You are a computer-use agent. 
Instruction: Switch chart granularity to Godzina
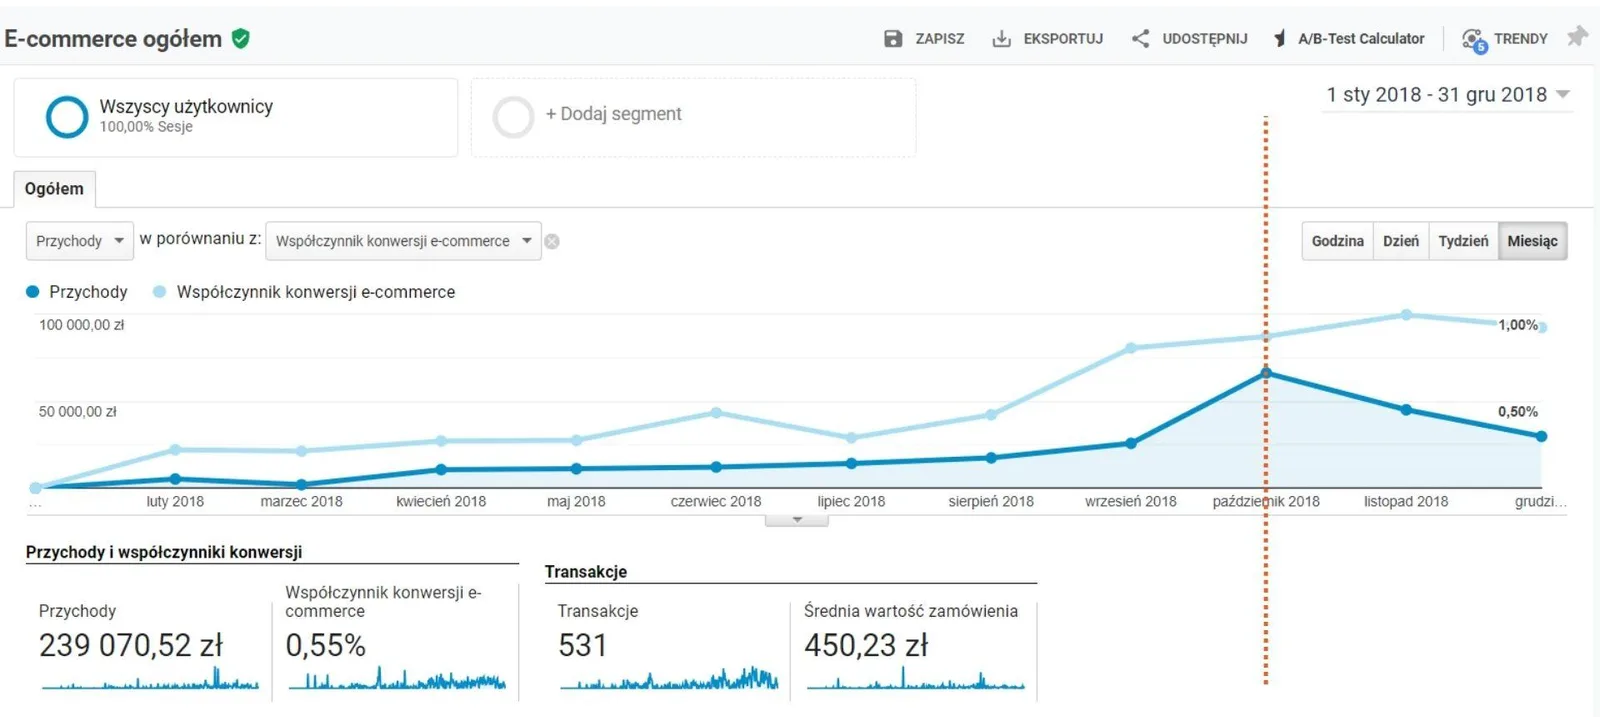pyautogui.click(x=1337, y=241)
